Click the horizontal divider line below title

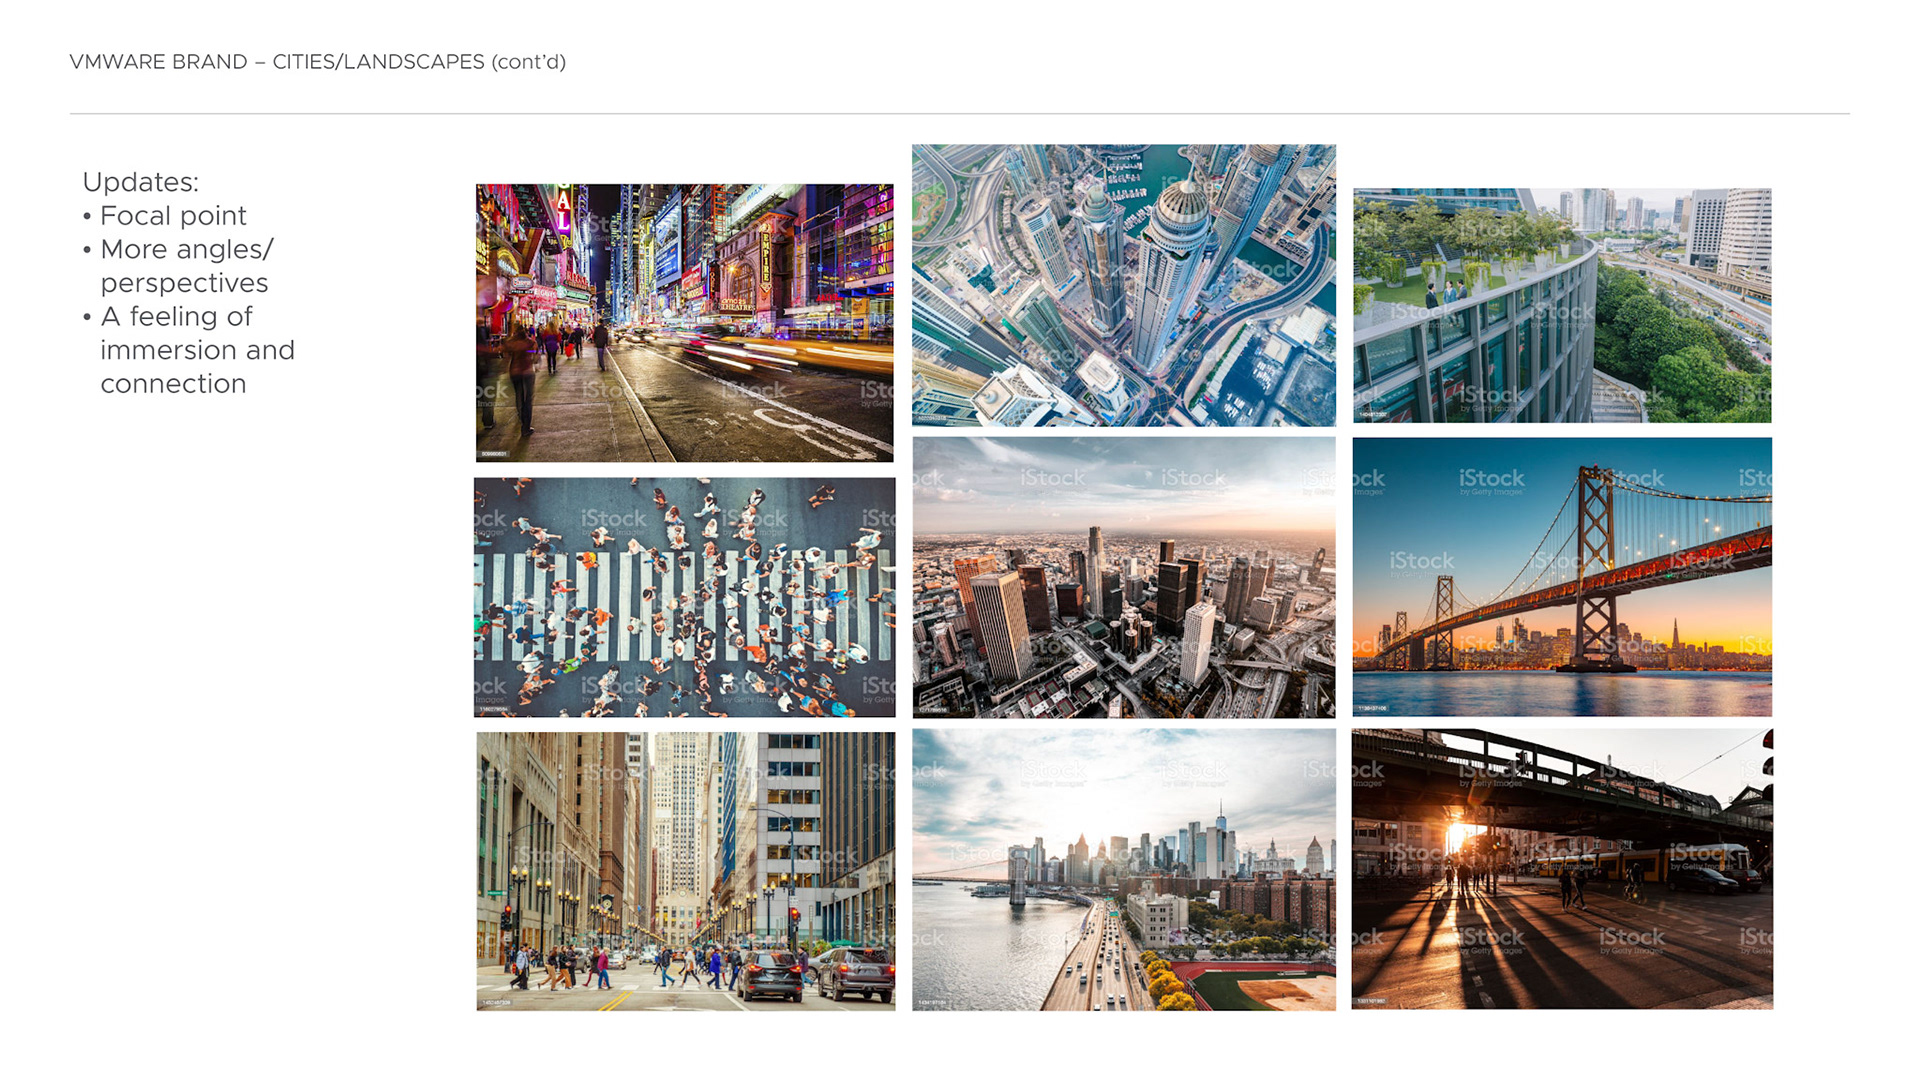[x=960, y=114]
